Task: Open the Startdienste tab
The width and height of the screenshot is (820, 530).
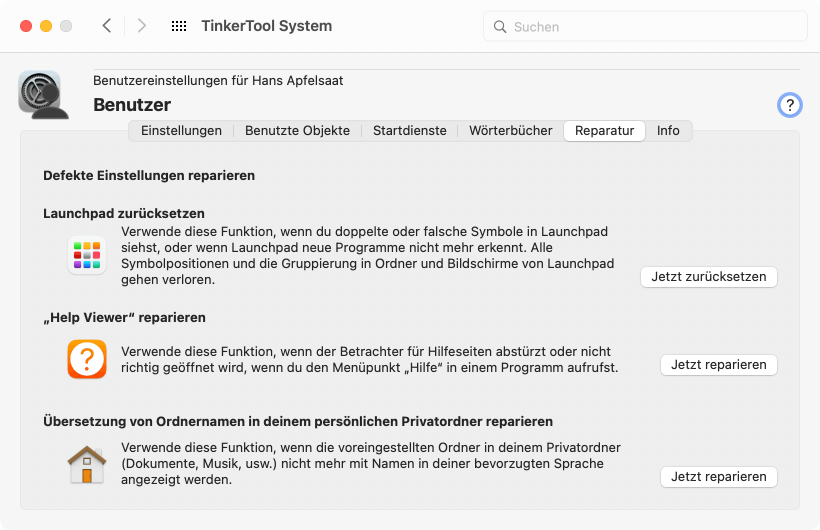Action: (409, 131)
